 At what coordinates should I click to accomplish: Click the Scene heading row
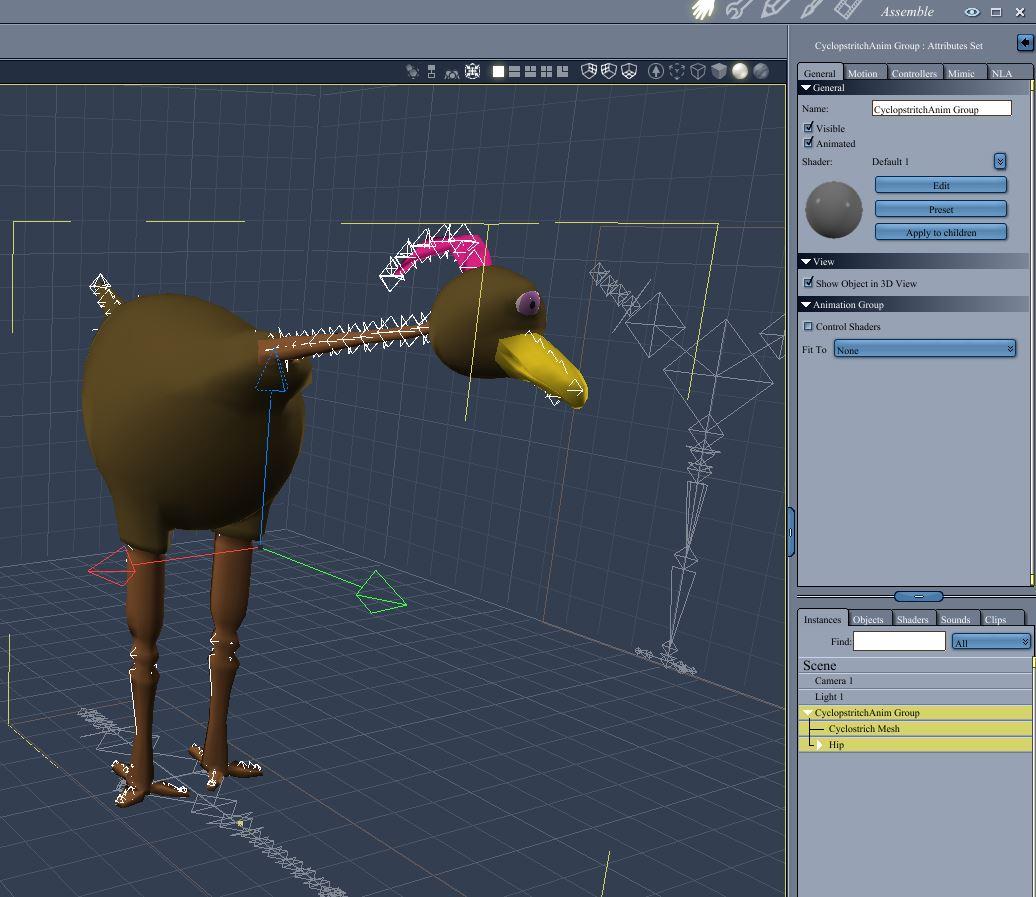915,665
